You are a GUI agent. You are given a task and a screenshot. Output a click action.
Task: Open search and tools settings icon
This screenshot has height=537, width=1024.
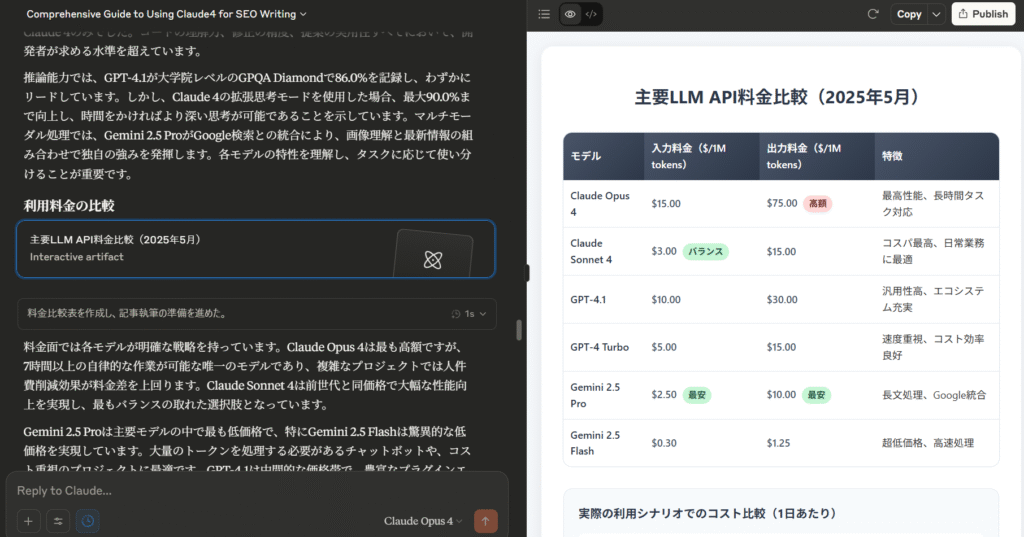[58, 521]
